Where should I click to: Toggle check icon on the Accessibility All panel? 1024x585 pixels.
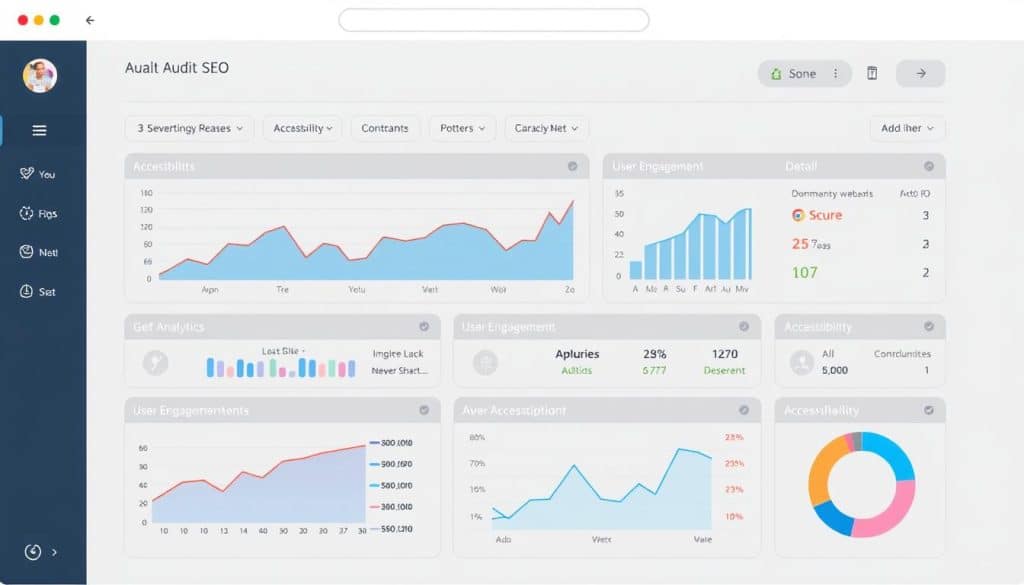point(929,326)
